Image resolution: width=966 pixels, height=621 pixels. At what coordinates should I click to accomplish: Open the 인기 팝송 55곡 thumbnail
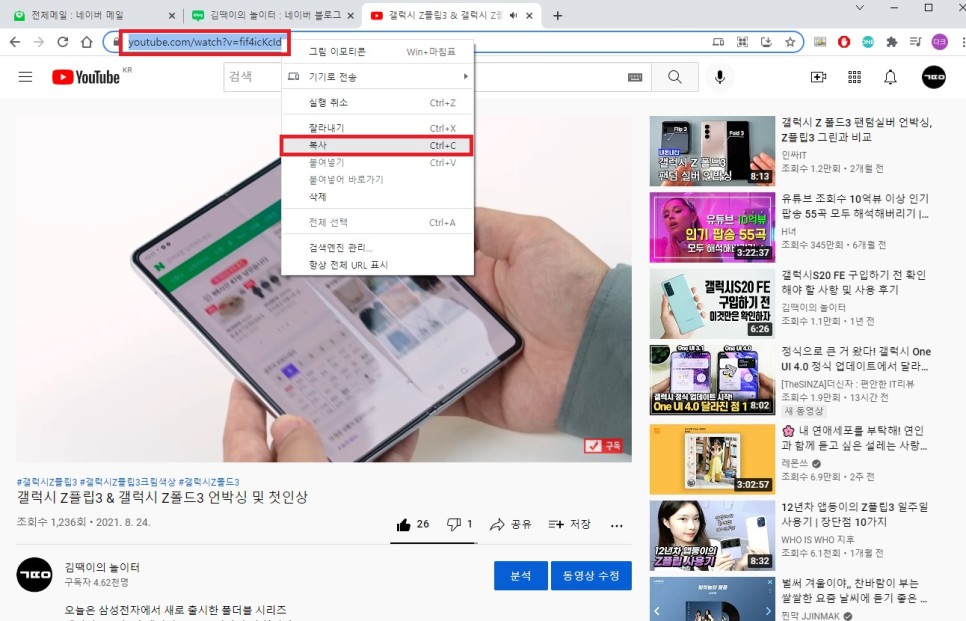[x=712, y=227]
